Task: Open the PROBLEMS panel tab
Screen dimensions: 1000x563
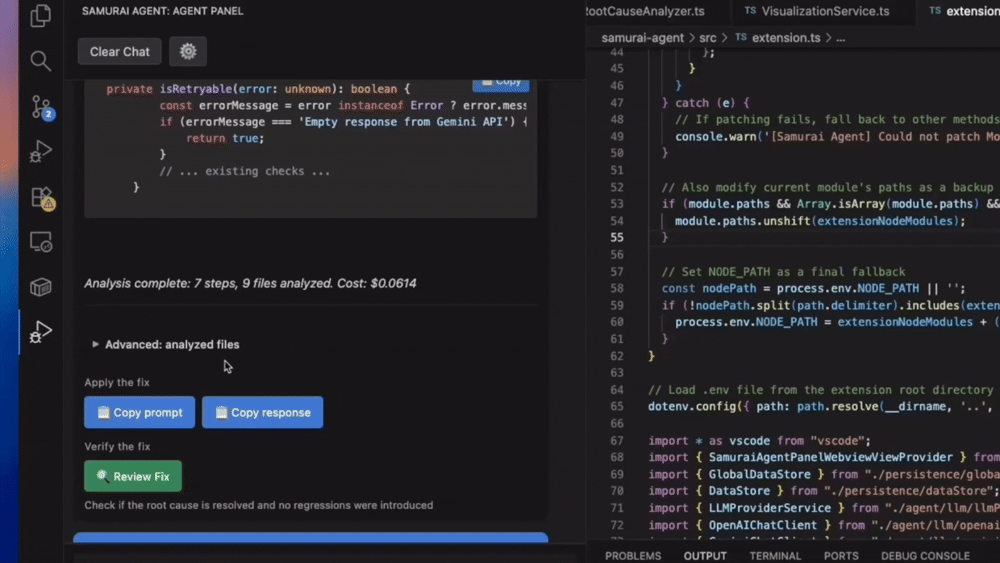Action: point(633,555)
